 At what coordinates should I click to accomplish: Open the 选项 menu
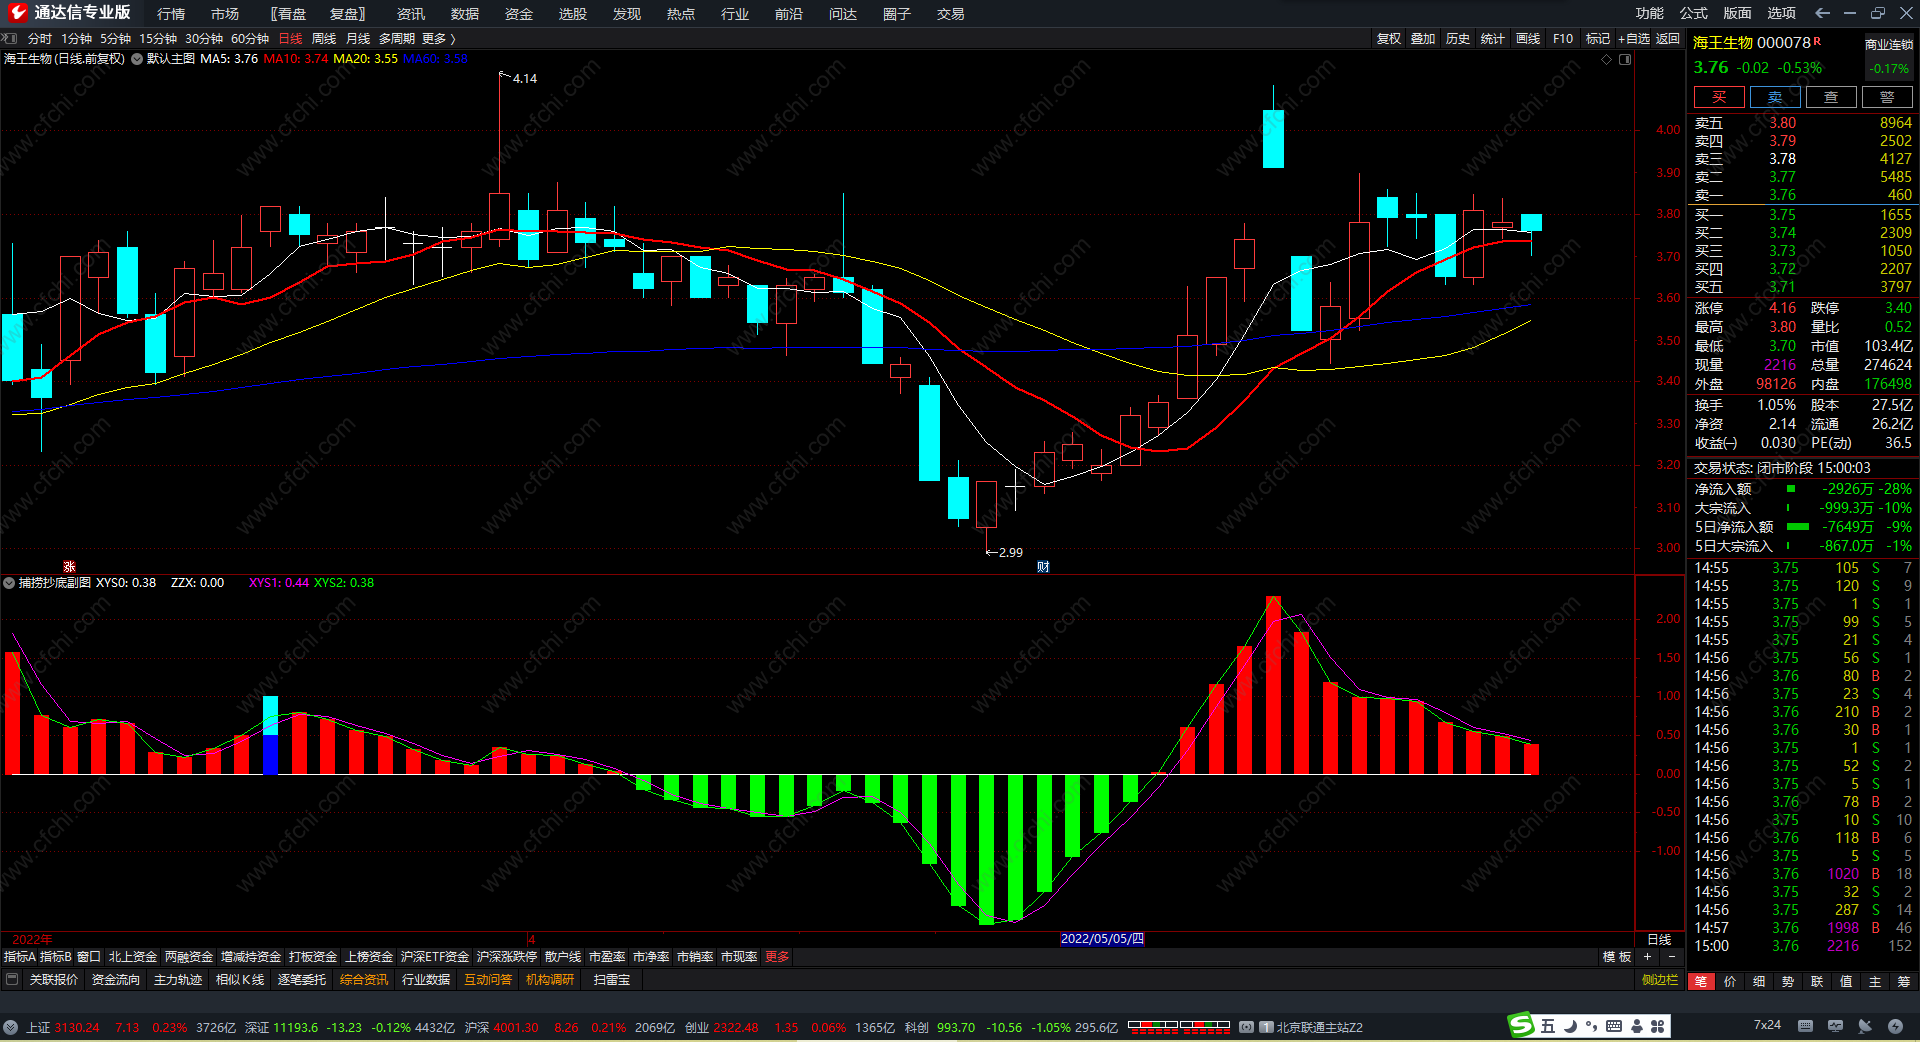[1782, 13]
